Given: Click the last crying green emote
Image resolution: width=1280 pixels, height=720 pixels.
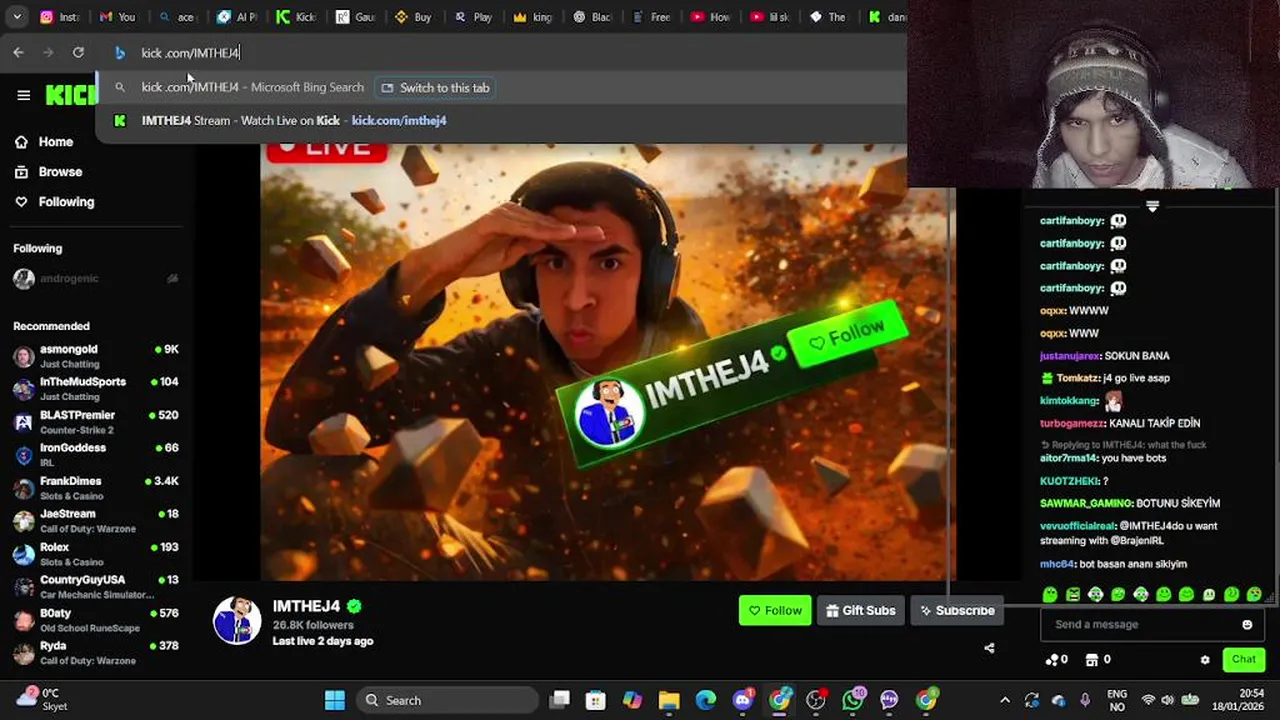Looking at the screenshot, I should (1254, 594).
